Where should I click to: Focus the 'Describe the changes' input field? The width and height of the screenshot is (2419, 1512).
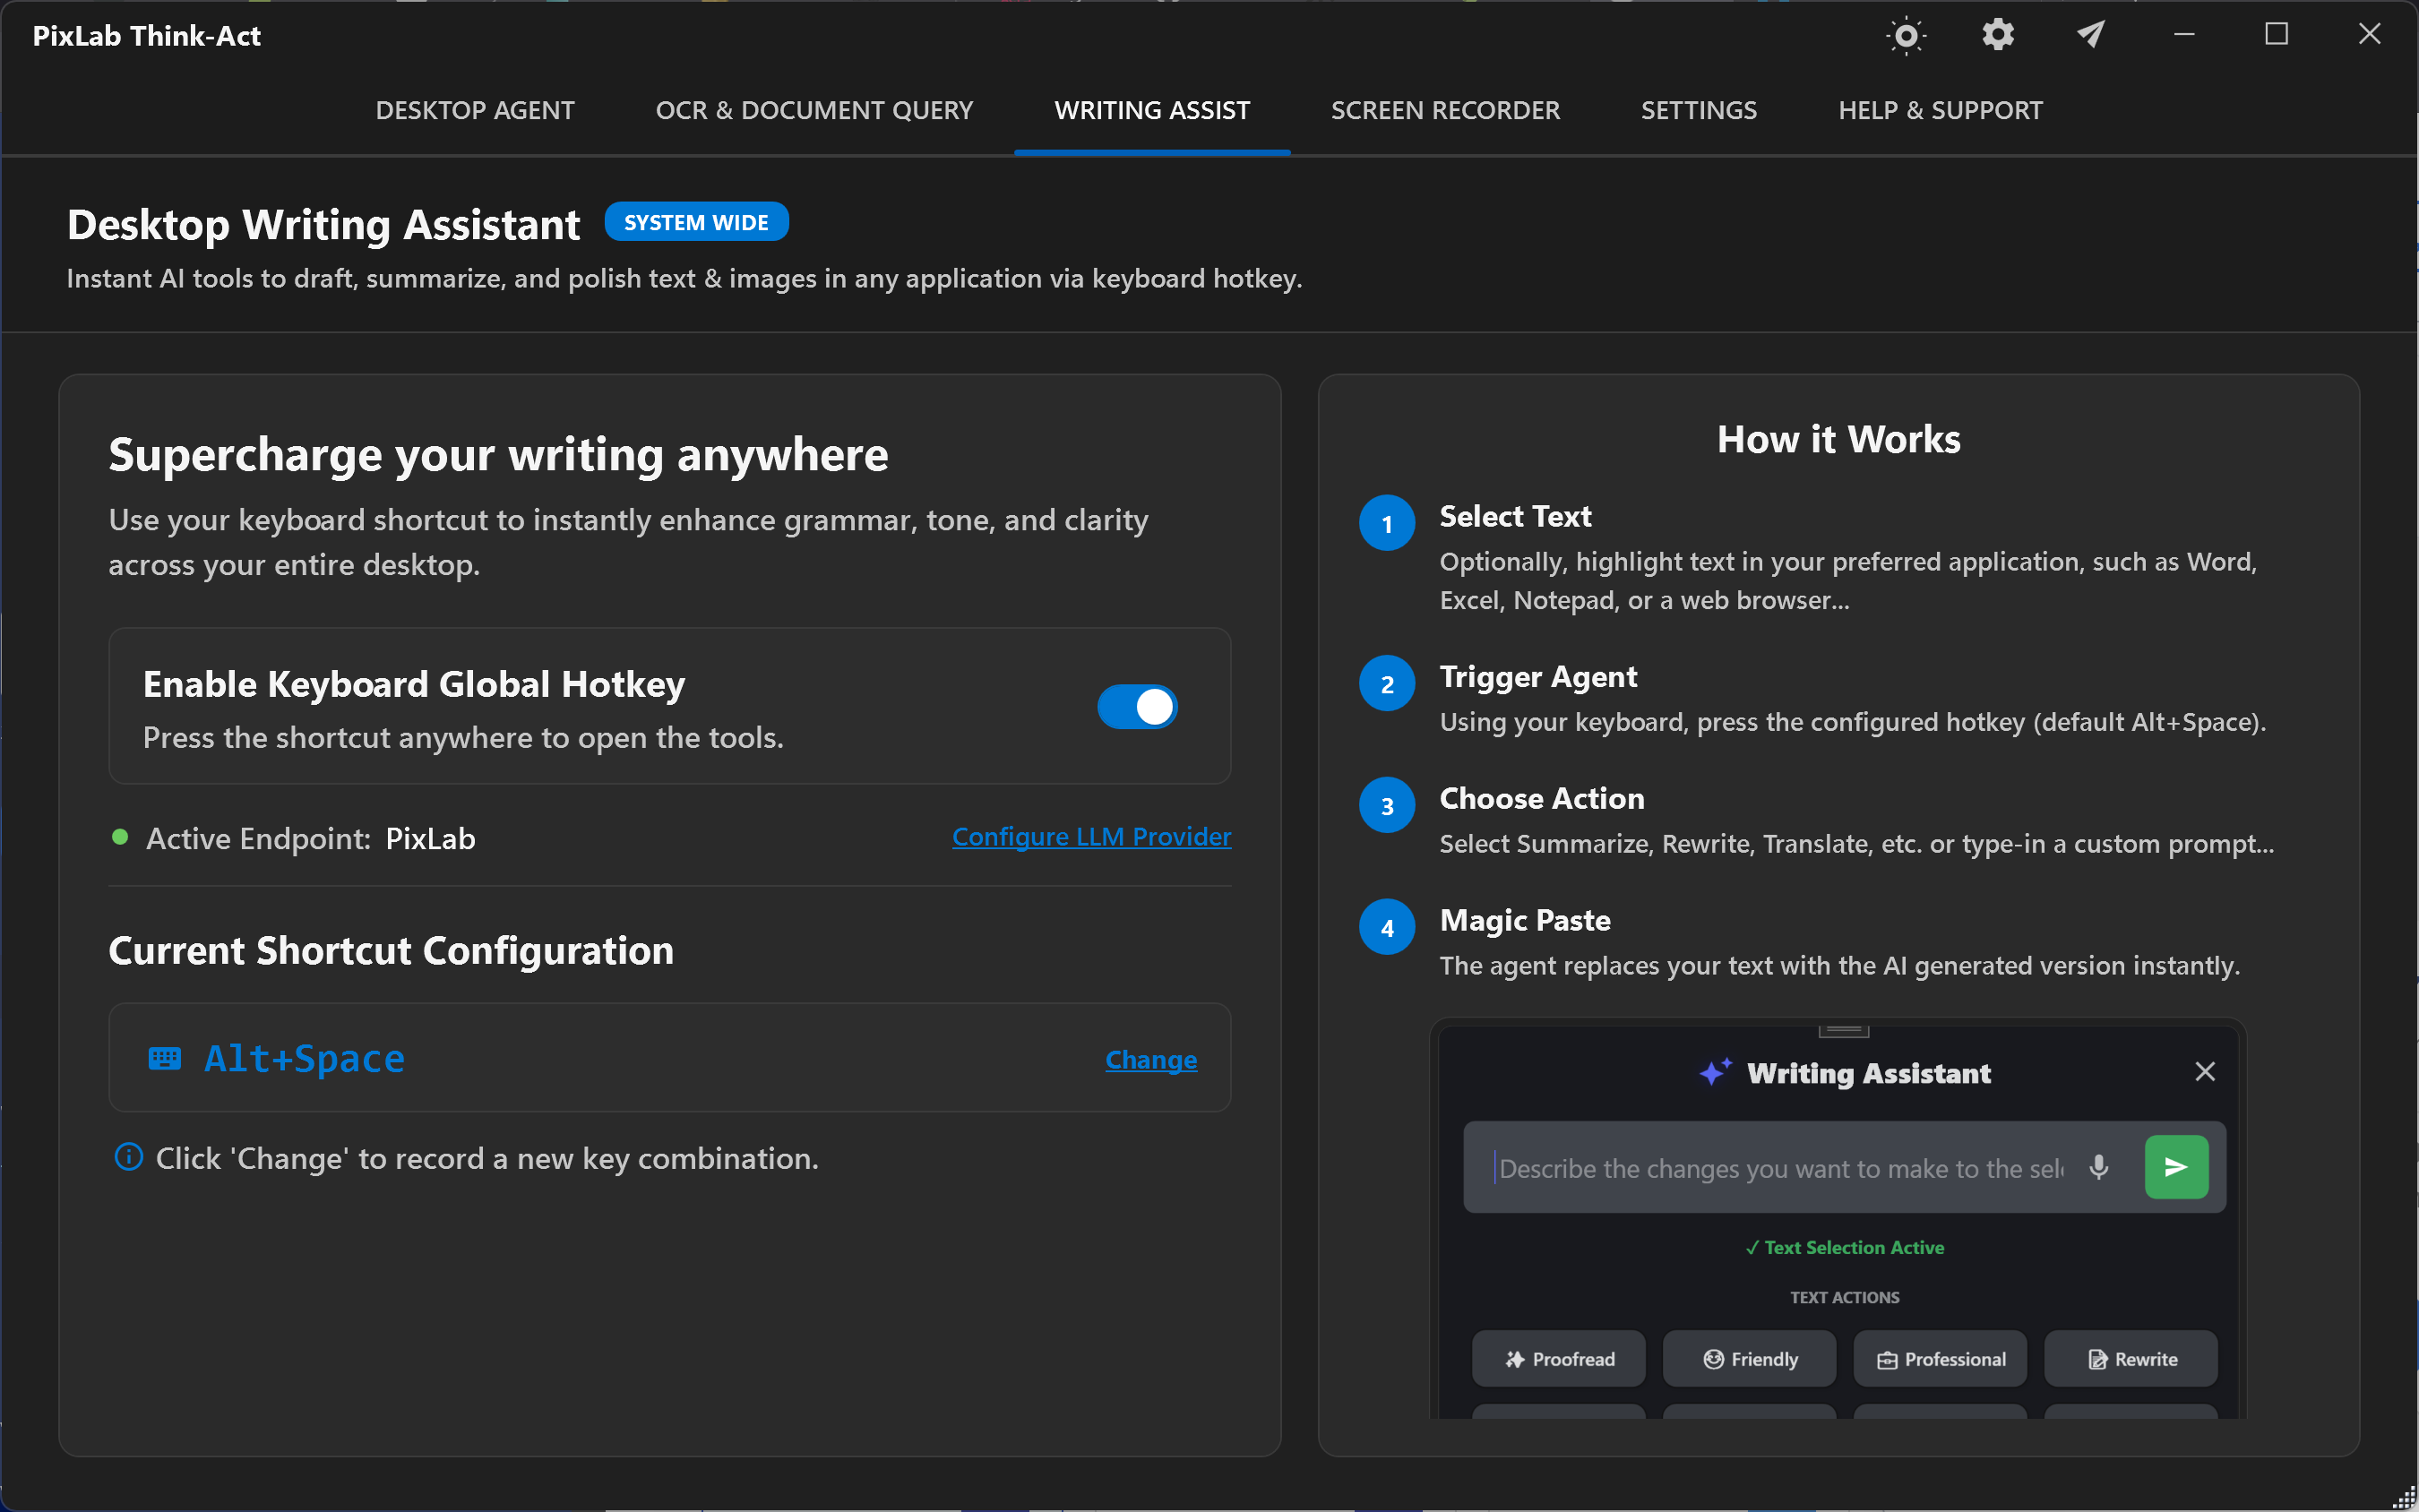1780,1168
